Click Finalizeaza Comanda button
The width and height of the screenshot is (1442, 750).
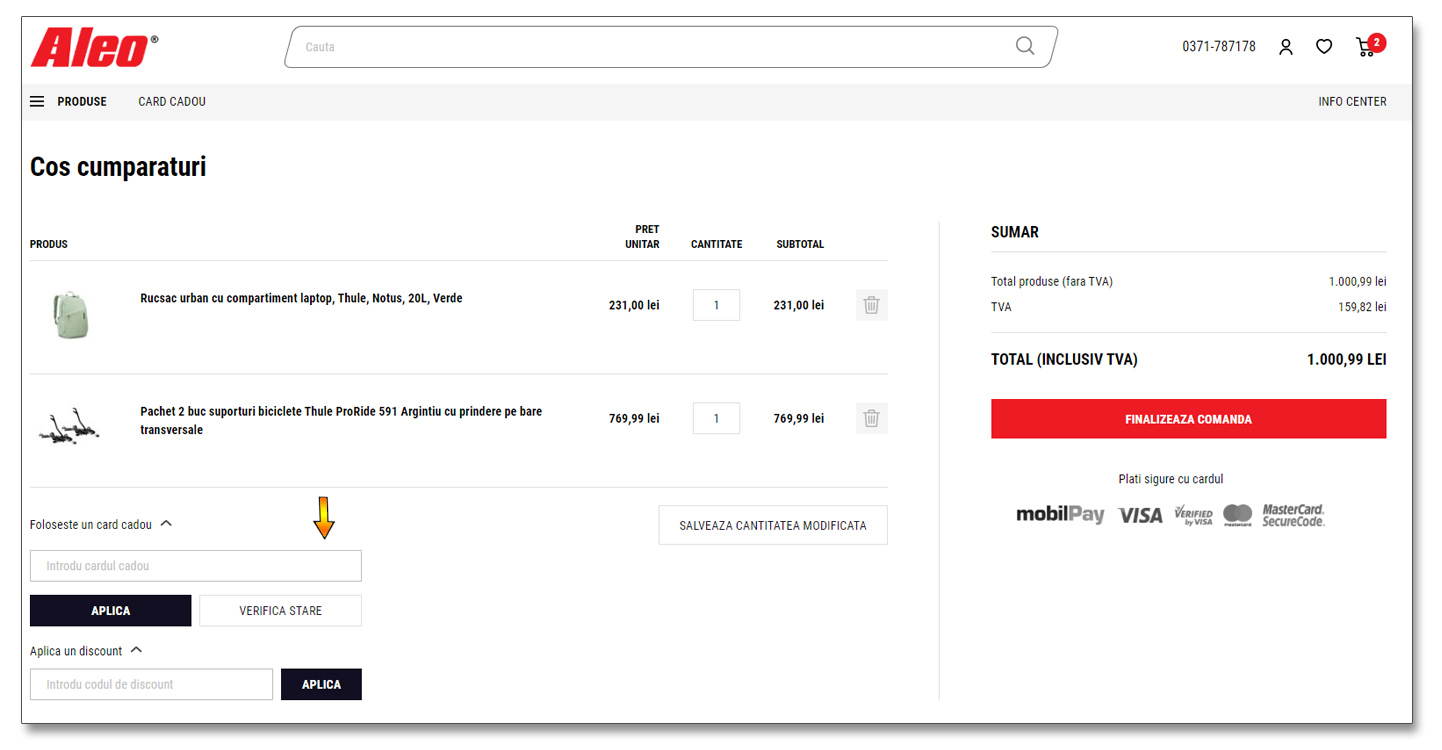pos(1188,419)
